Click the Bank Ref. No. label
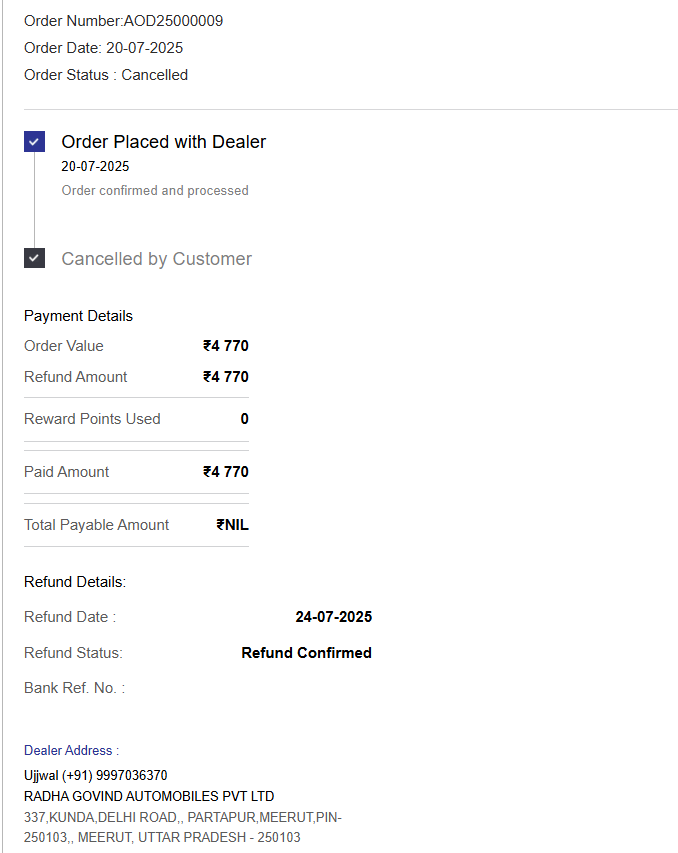This screenshot has height=853, width=678. [x=75, y=688]
